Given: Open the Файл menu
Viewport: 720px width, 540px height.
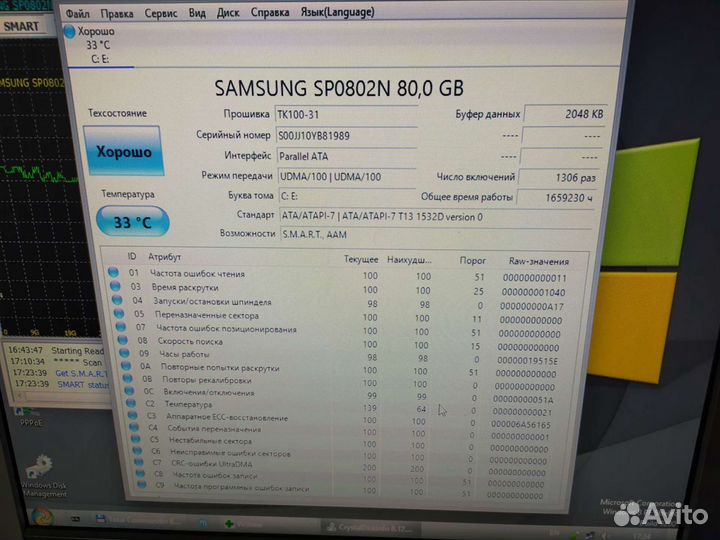Looking at the screenshot, I should point(78,13).
